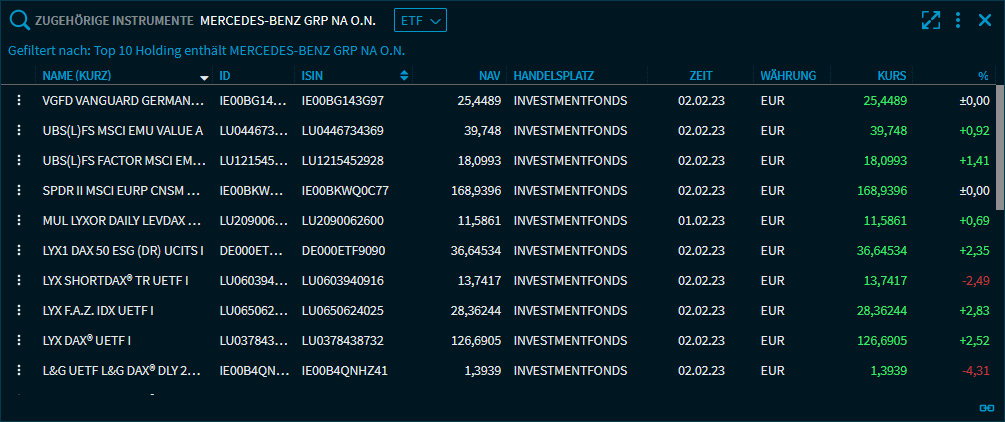The image size is (1005, 422).
Task: Click the Mercedes-Benz GRP NA O.N. search field
Action: [x=290, y=20]
